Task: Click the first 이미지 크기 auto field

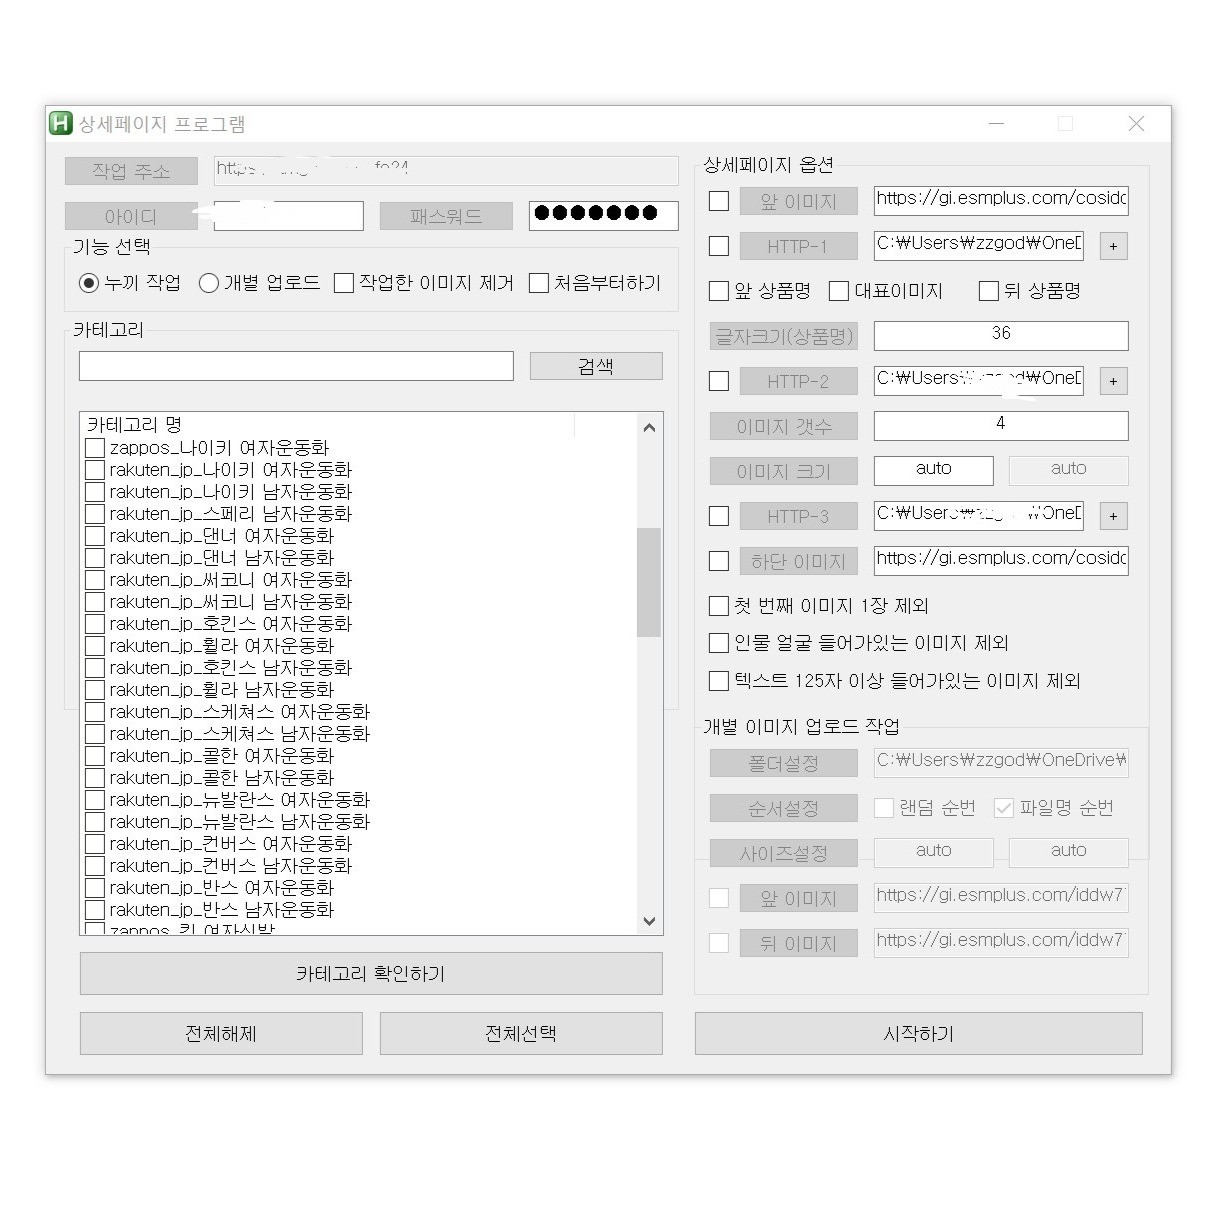Action: [x=934, y=471]
